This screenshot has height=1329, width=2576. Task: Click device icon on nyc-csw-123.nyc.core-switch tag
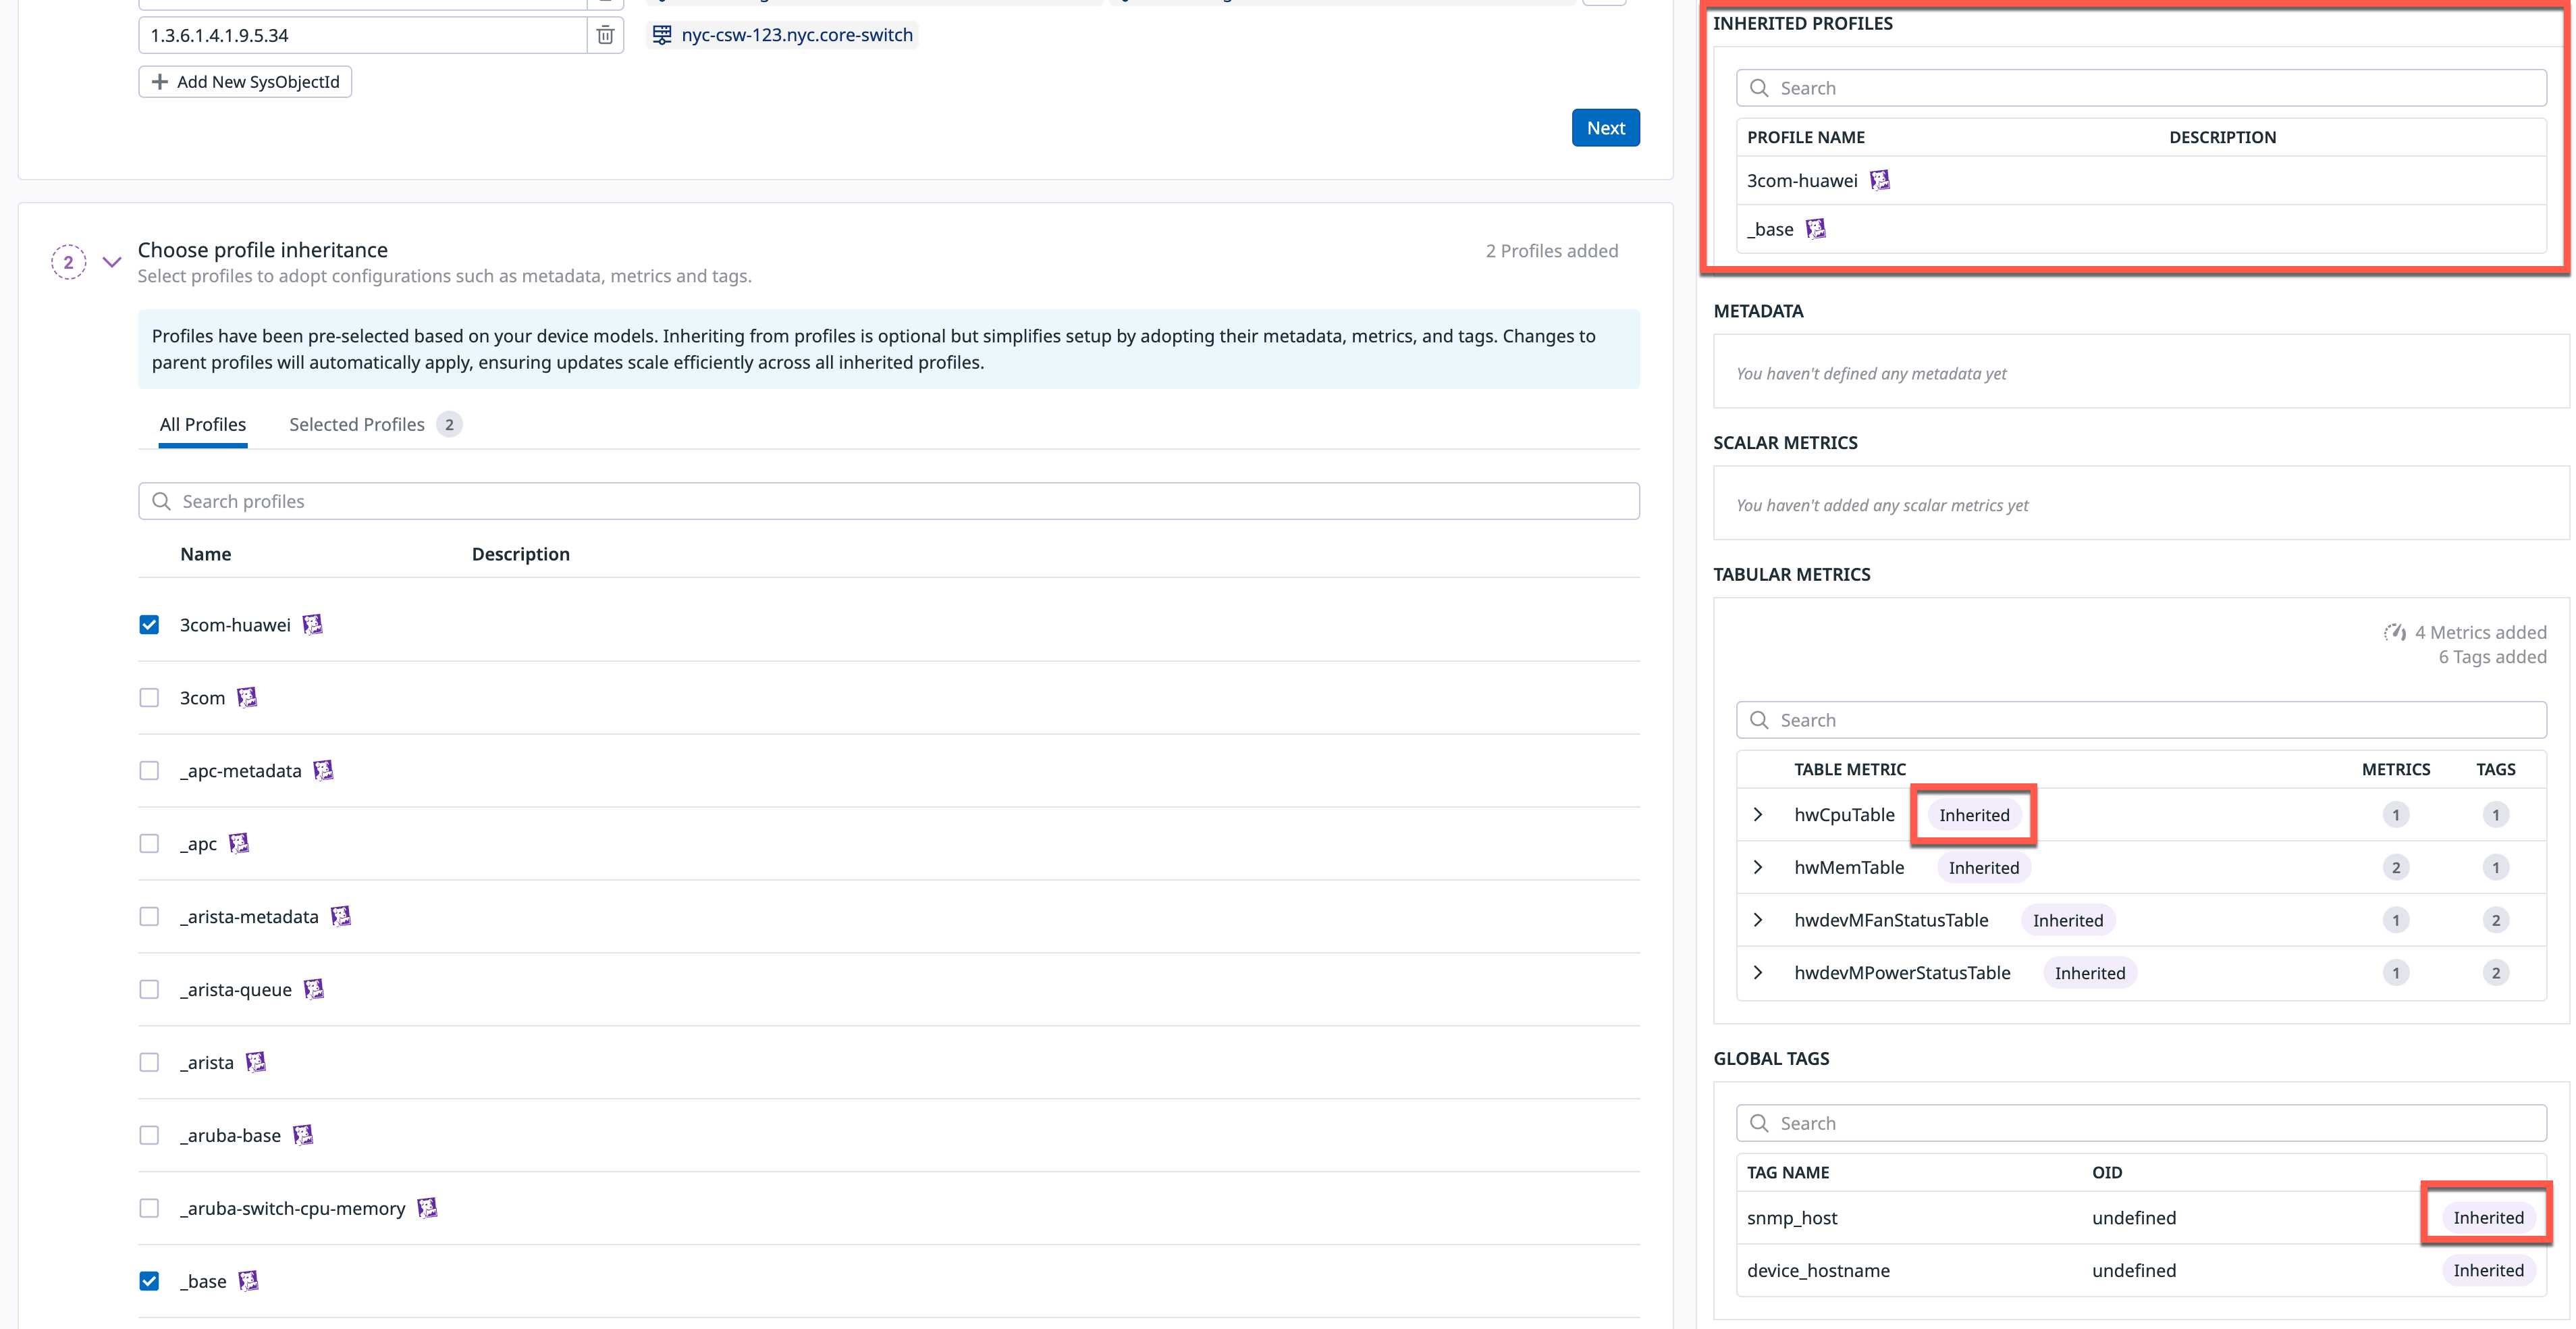[662, 35]
